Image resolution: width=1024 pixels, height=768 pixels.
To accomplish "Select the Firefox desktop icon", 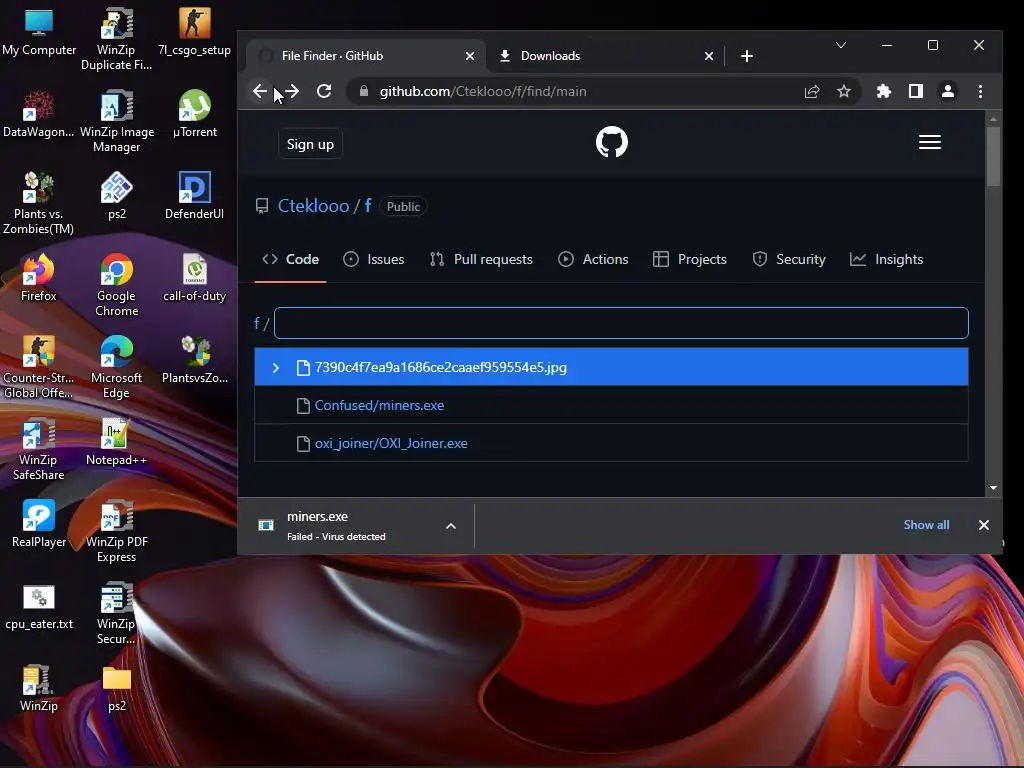I will 39,278.
